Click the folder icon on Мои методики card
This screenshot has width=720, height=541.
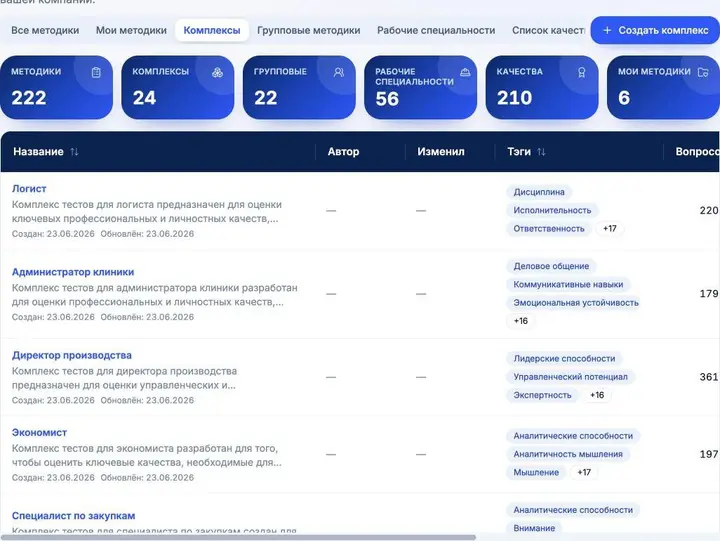point(703,72)
